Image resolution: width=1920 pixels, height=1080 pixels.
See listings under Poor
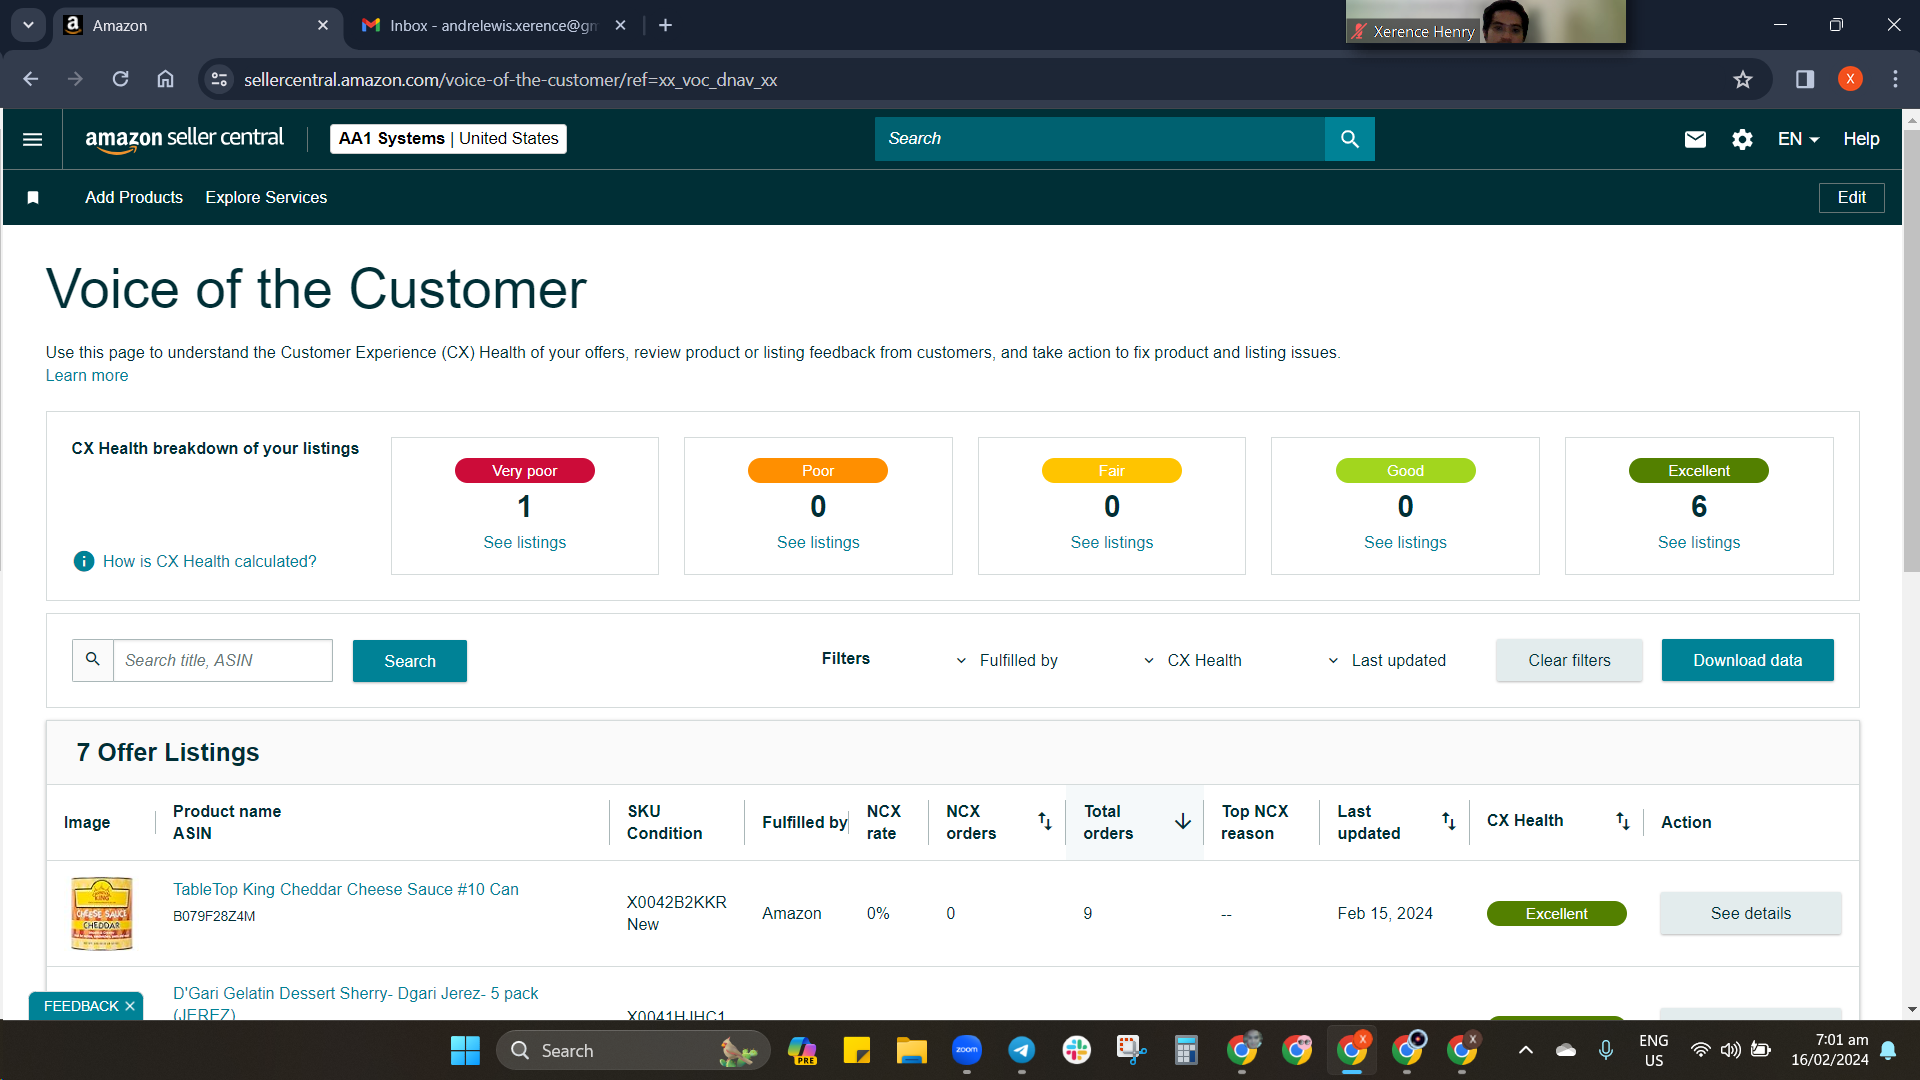click(818, 542)
